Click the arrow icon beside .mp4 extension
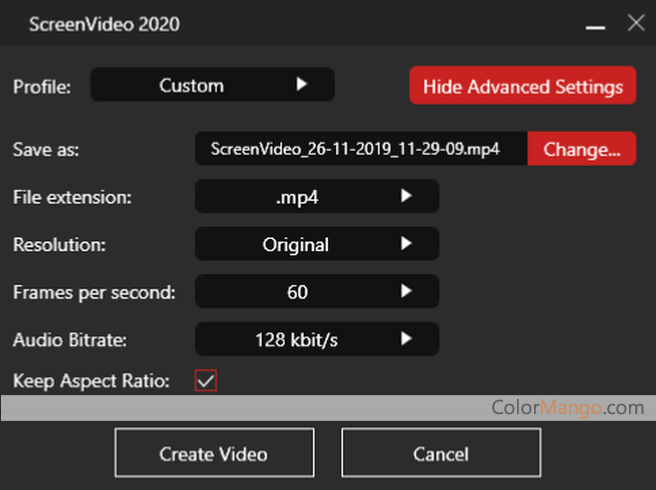This screenshot has height=490, width=656. click(x=405, y=197)
